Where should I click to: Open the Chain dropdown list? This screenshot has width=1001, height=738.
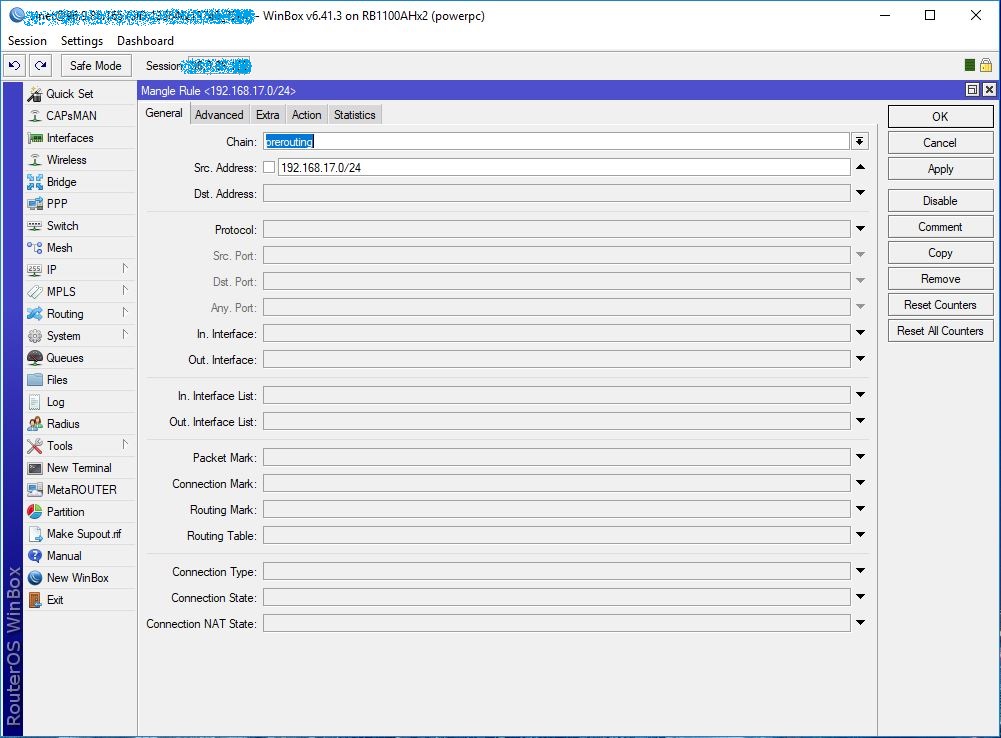[x=860, y=141]
